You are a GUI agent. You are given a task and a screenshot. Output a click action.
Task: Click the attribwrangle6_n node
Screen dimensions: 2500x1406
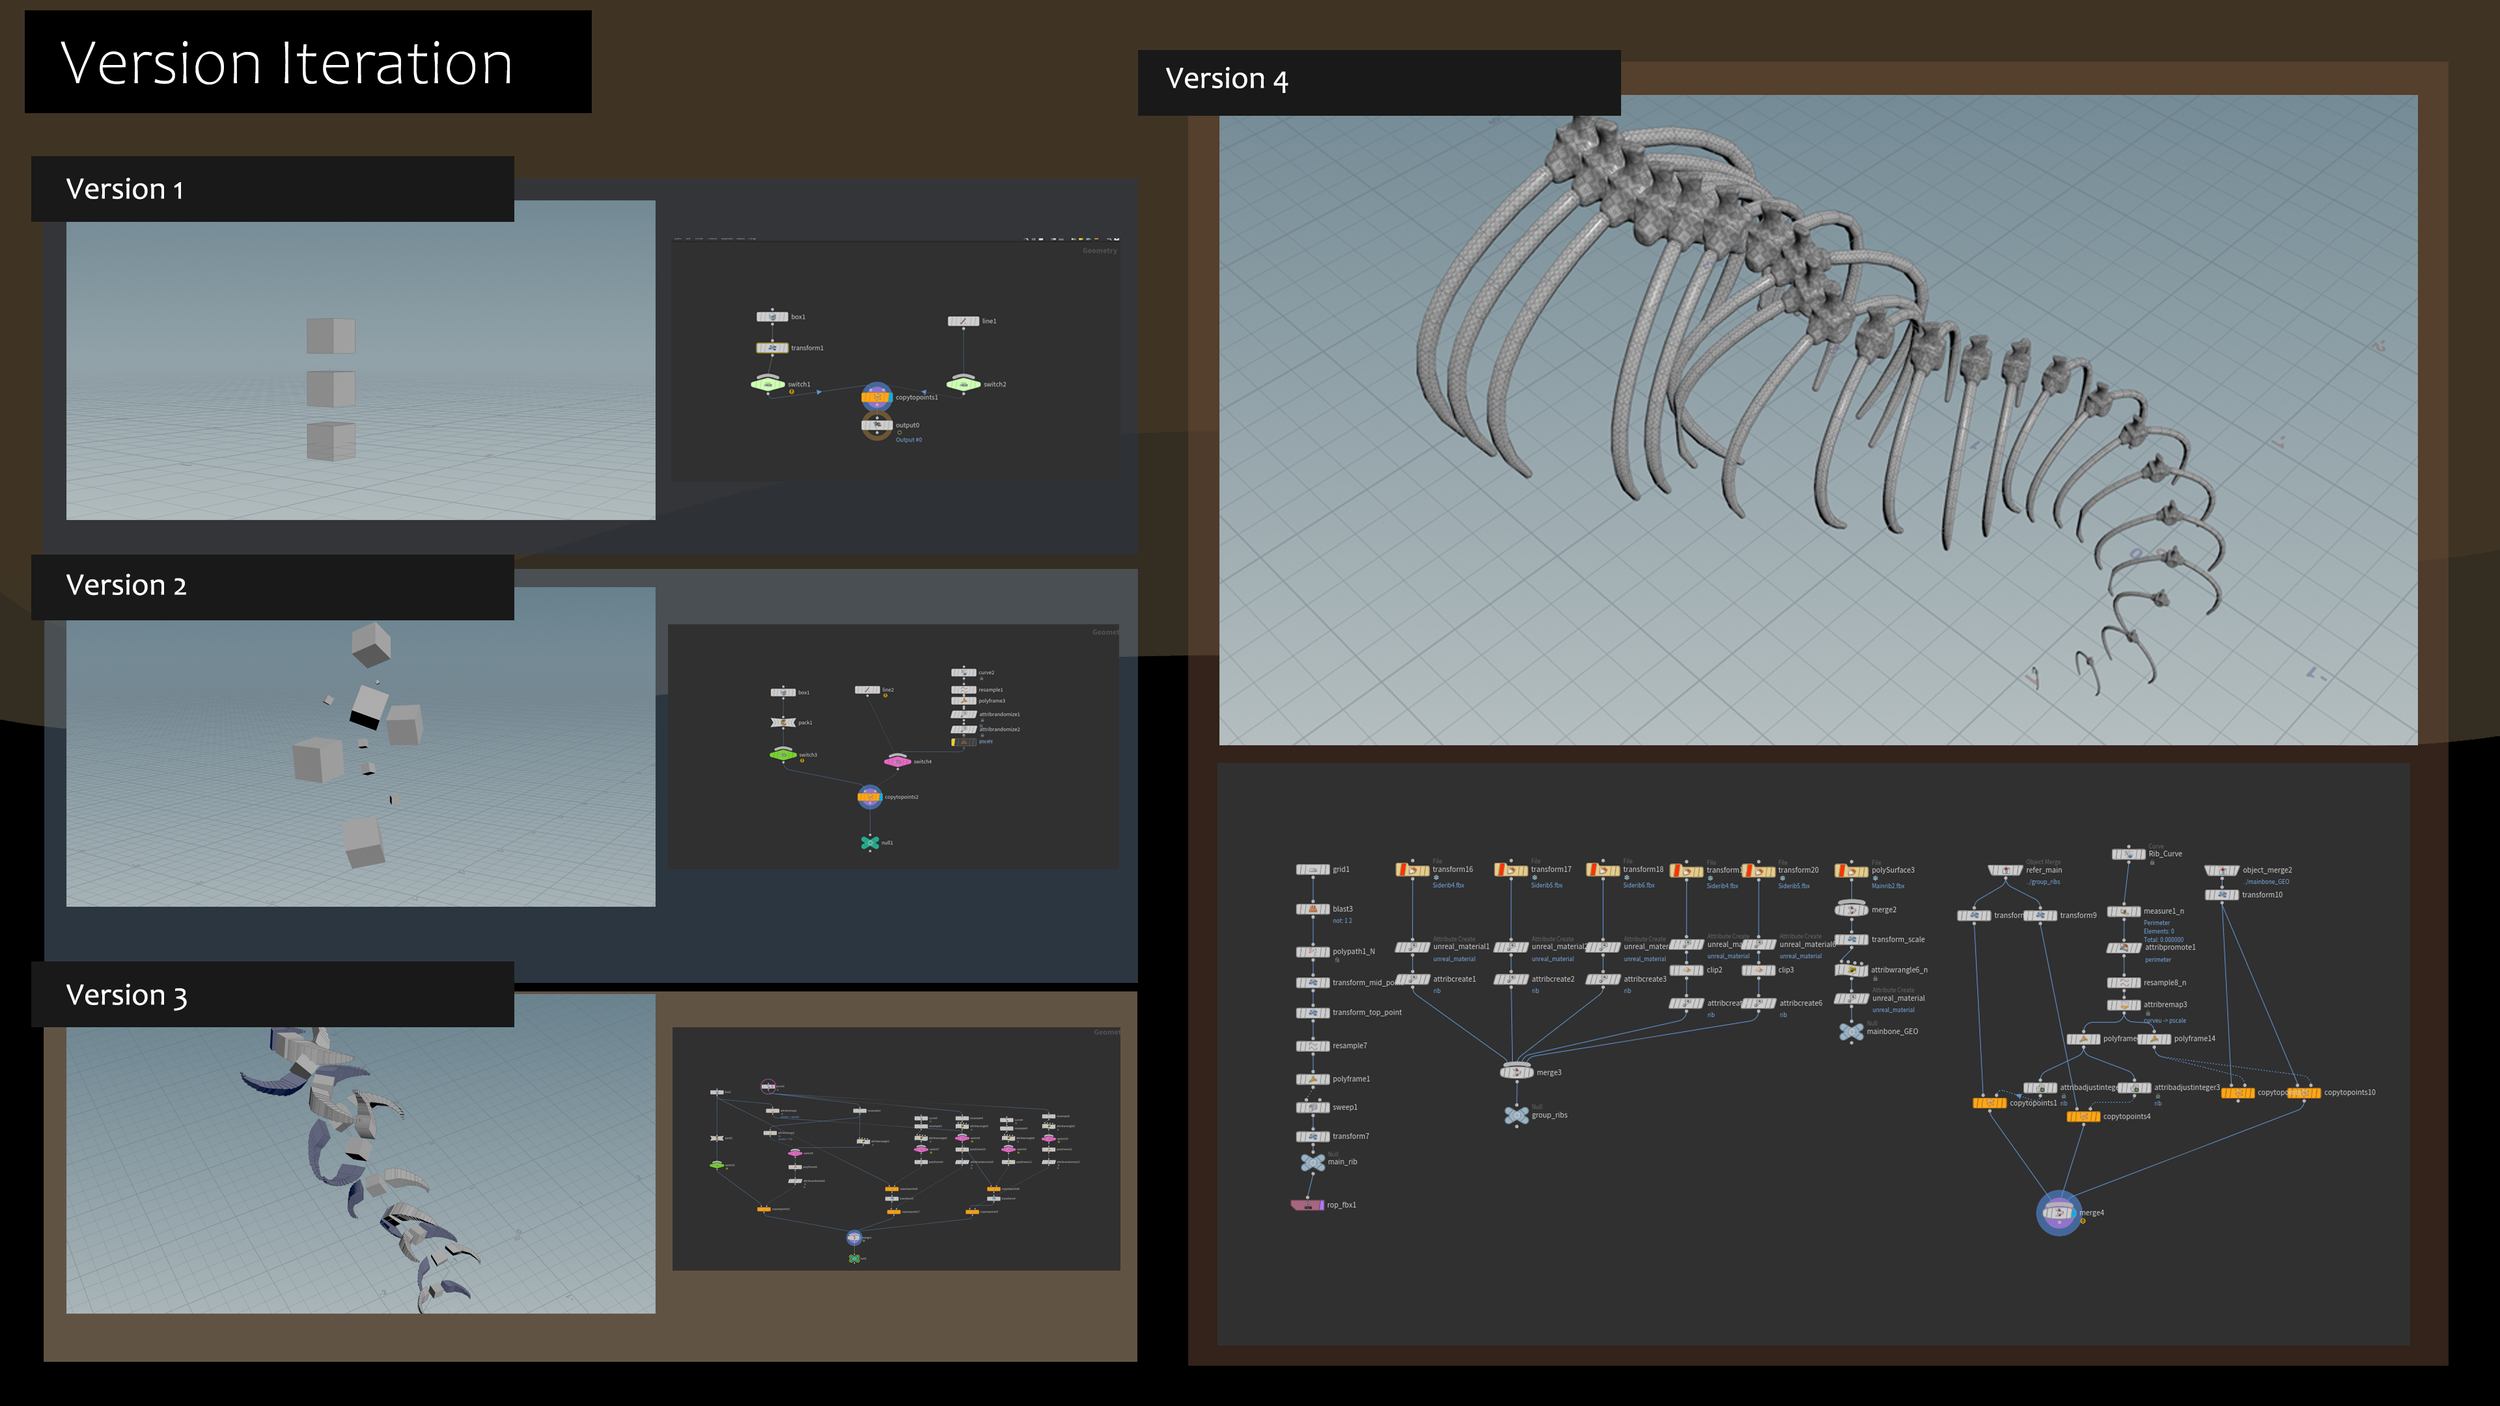(x=1851, y=970)
